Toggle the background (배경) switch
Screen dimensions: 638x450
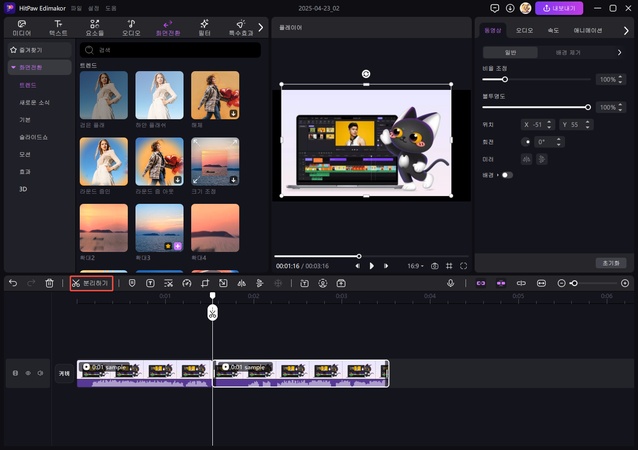(506, 175)
